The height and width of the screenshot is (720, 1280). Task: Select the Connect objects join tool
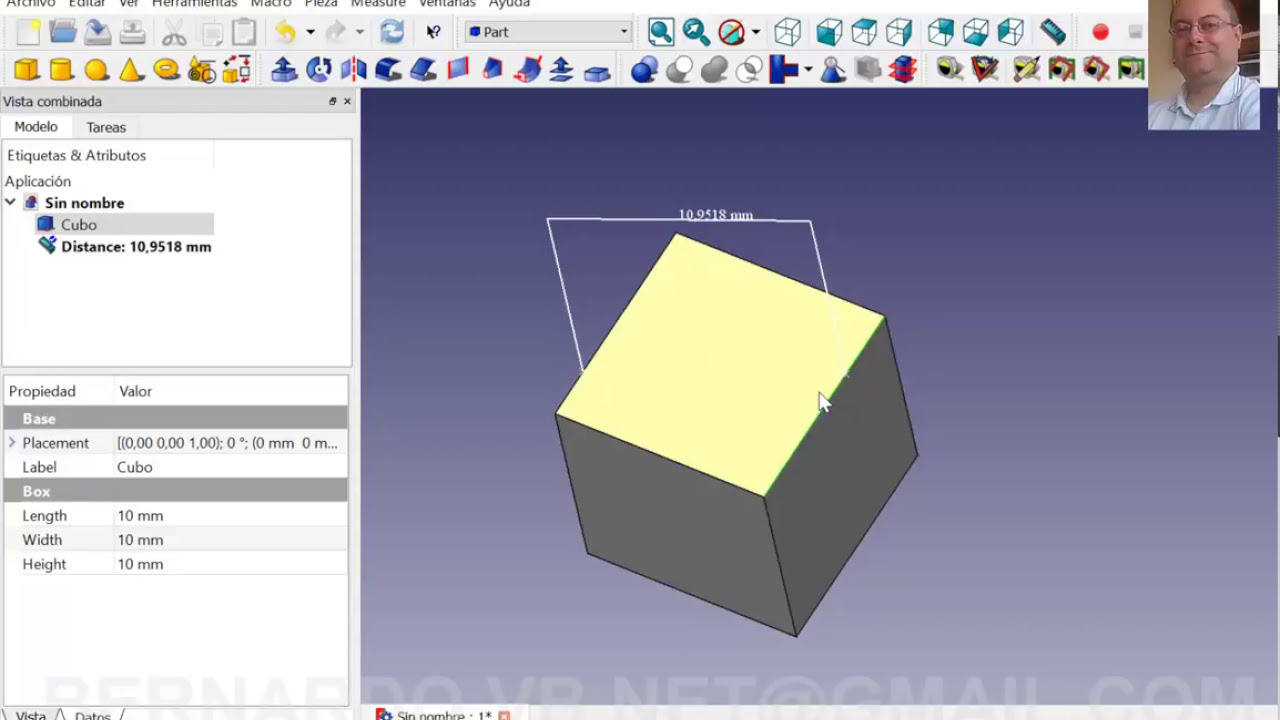point(784,69)
